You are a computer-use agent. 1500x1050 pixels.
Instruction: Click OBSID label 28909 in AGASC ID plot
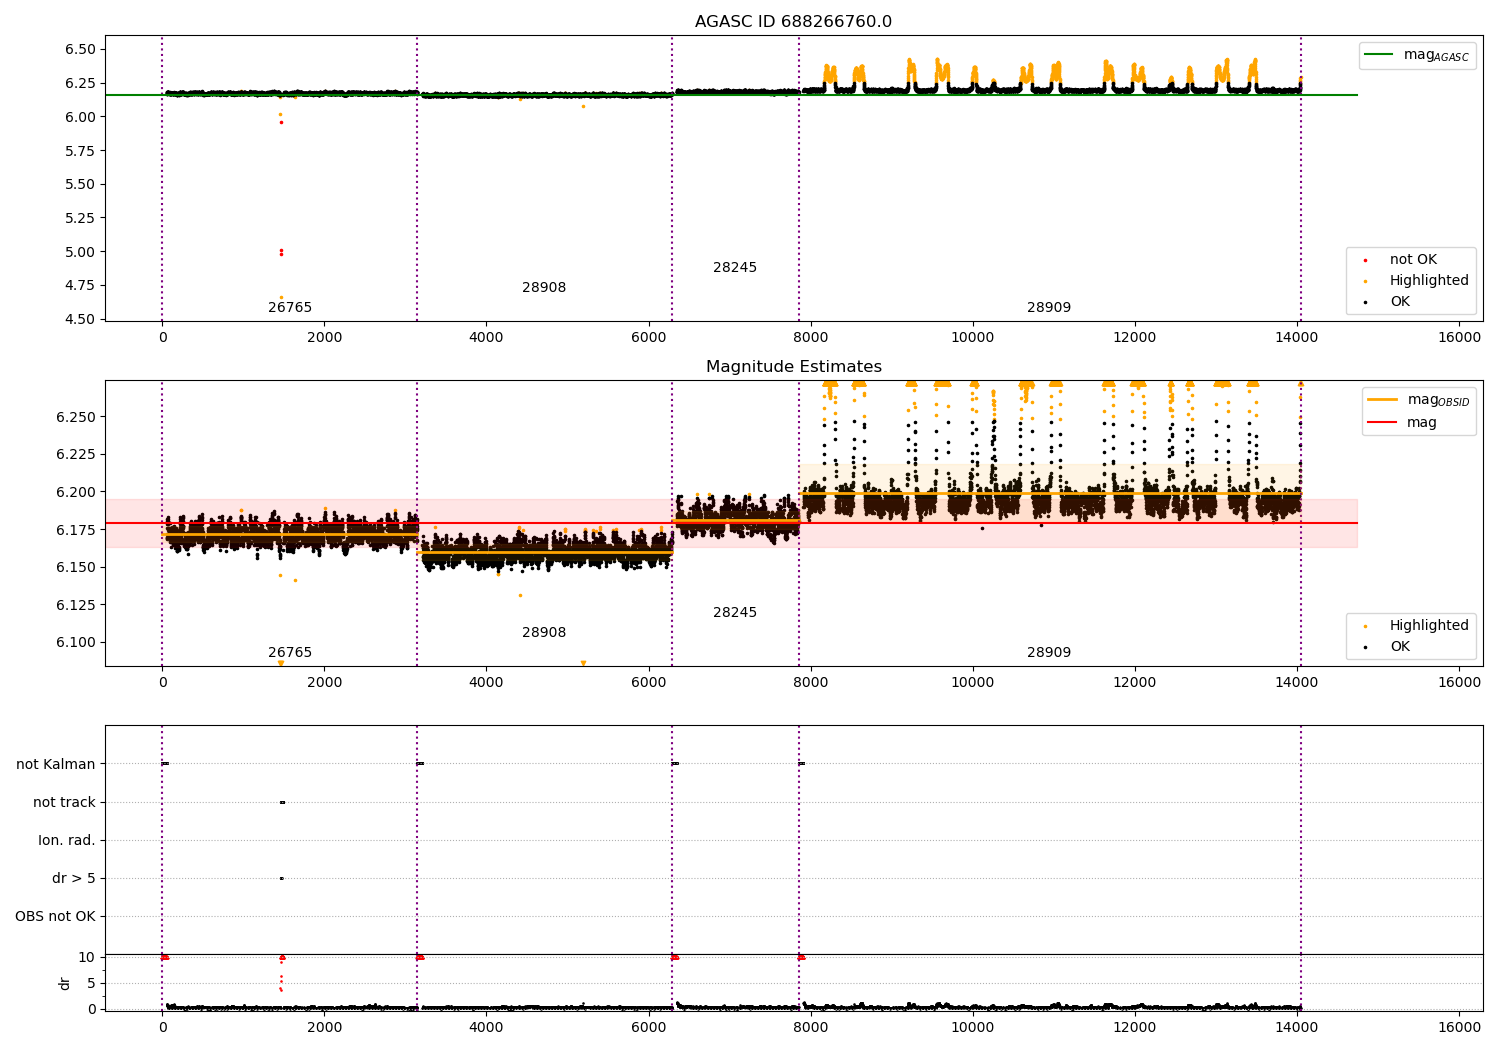click(x=1049, y=308)
